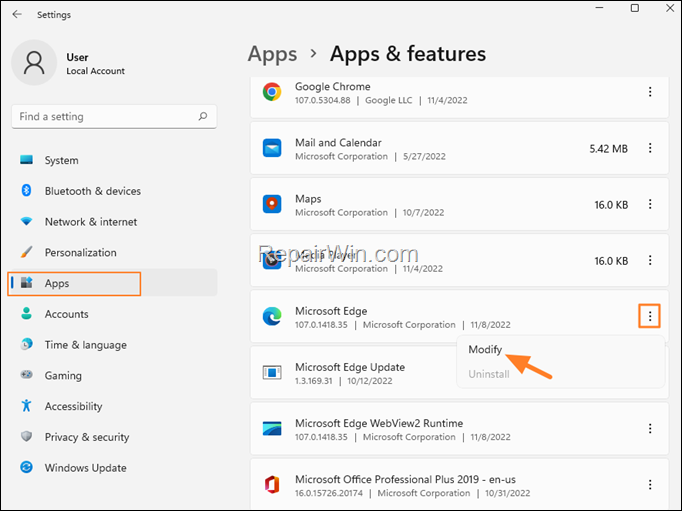Open the Gaming category

pyautogui.click(x=112, y=375)
